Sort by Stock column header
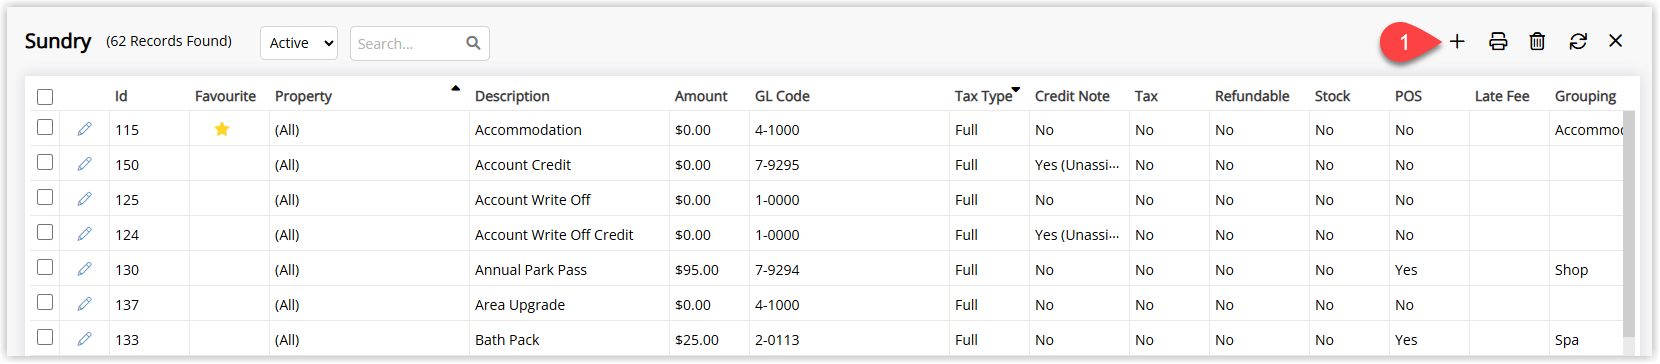Viewport: 1660px width, 364px height. coord(1332,96)
